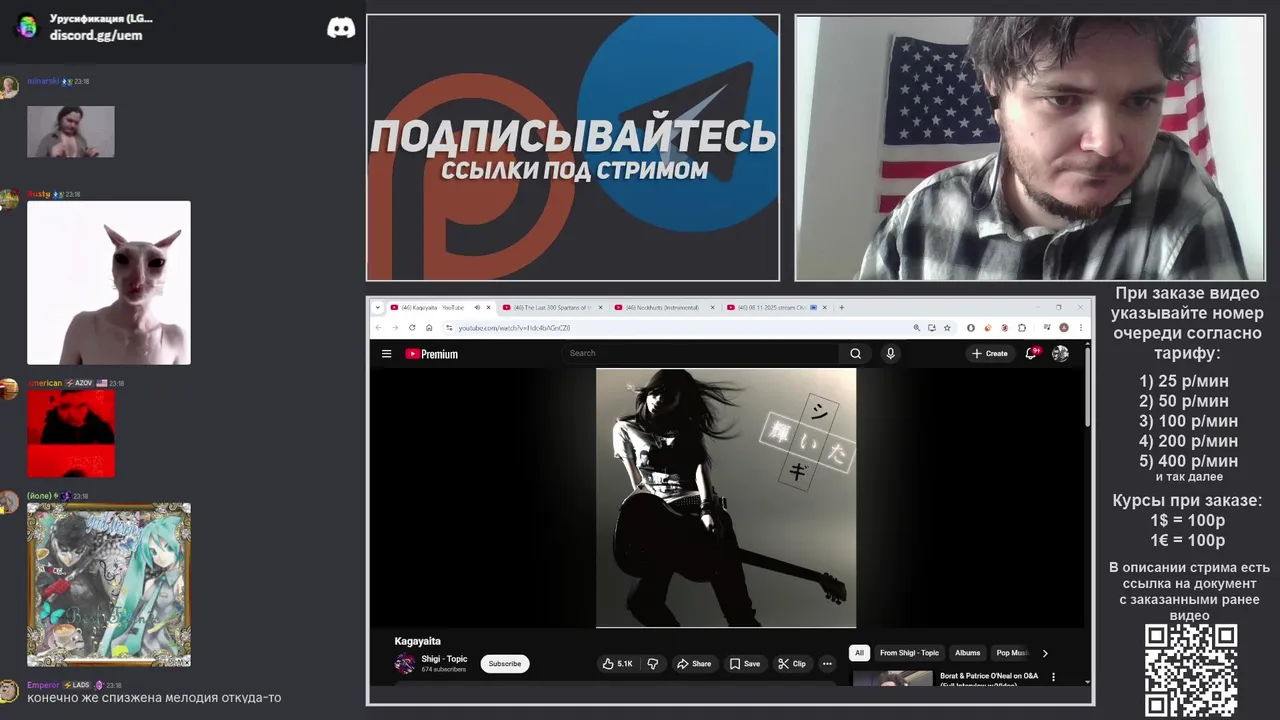
Task: Close the Neckhurts (Instrumental) tab
Action: (x=712, y=307)
